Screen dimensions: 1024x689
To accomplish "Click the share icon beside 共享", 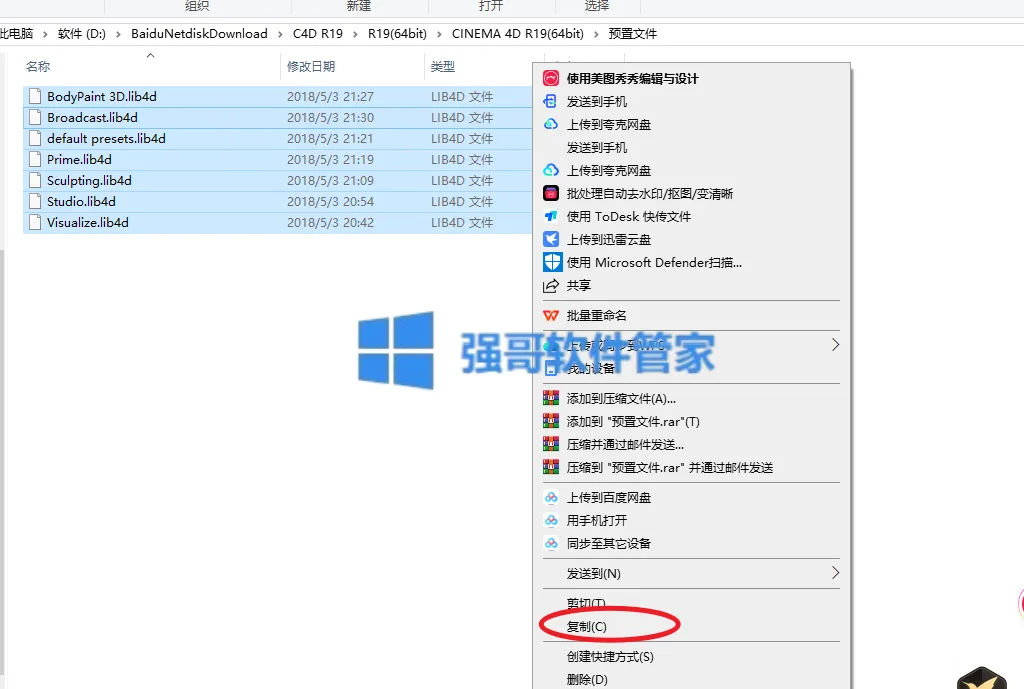I will 551,285.
